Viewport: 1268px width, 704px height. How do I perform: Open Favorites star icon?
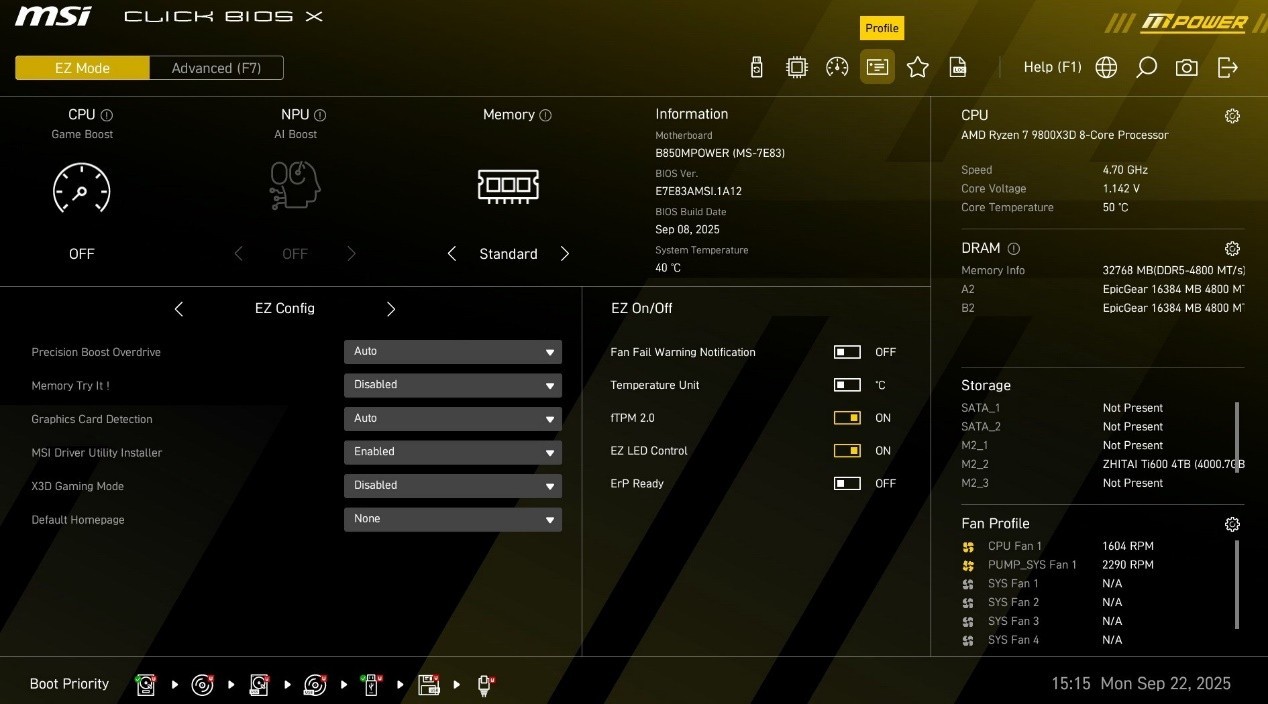(918, 67)
